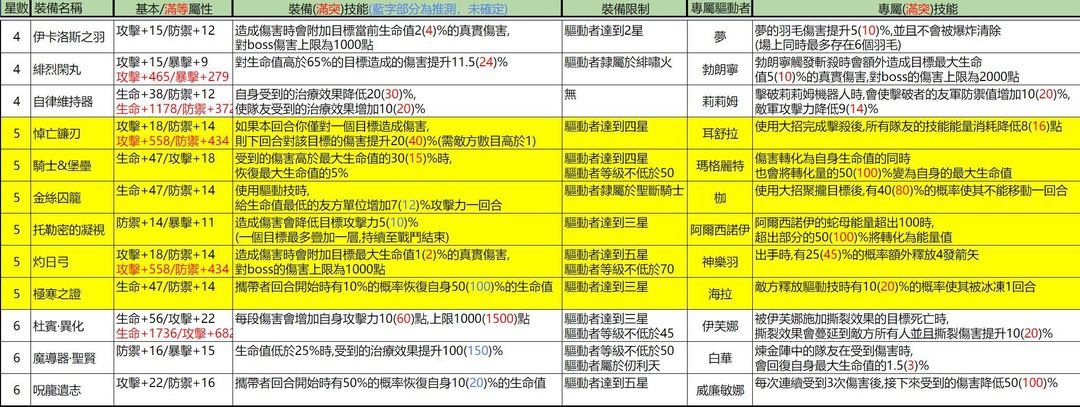Select the equipment skill cell of 極寒之證
Screen dimensions: 1080x407
397,294
